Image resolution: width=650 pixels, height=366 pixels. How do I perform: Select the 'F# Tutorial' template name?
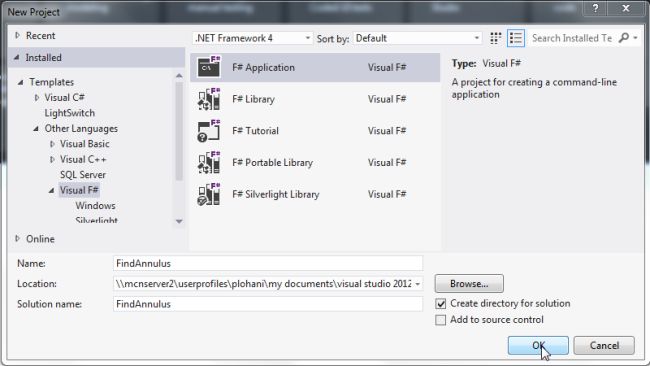pyautogui.click(x=255, y=131)
